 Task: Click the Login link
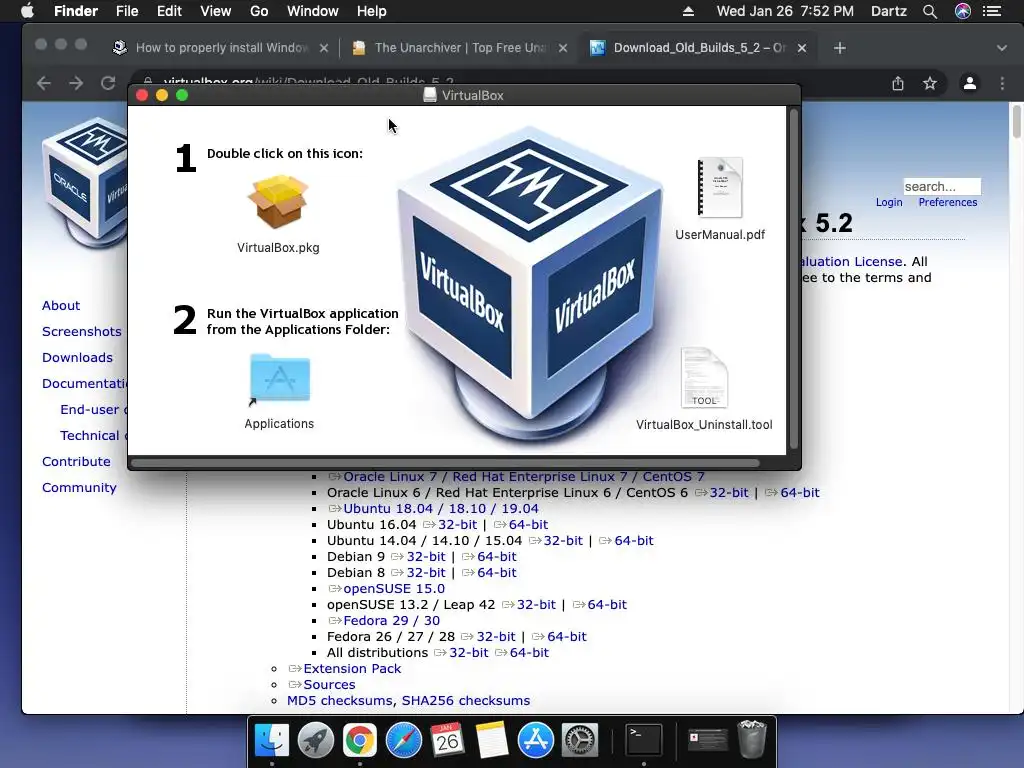(889, 202)
